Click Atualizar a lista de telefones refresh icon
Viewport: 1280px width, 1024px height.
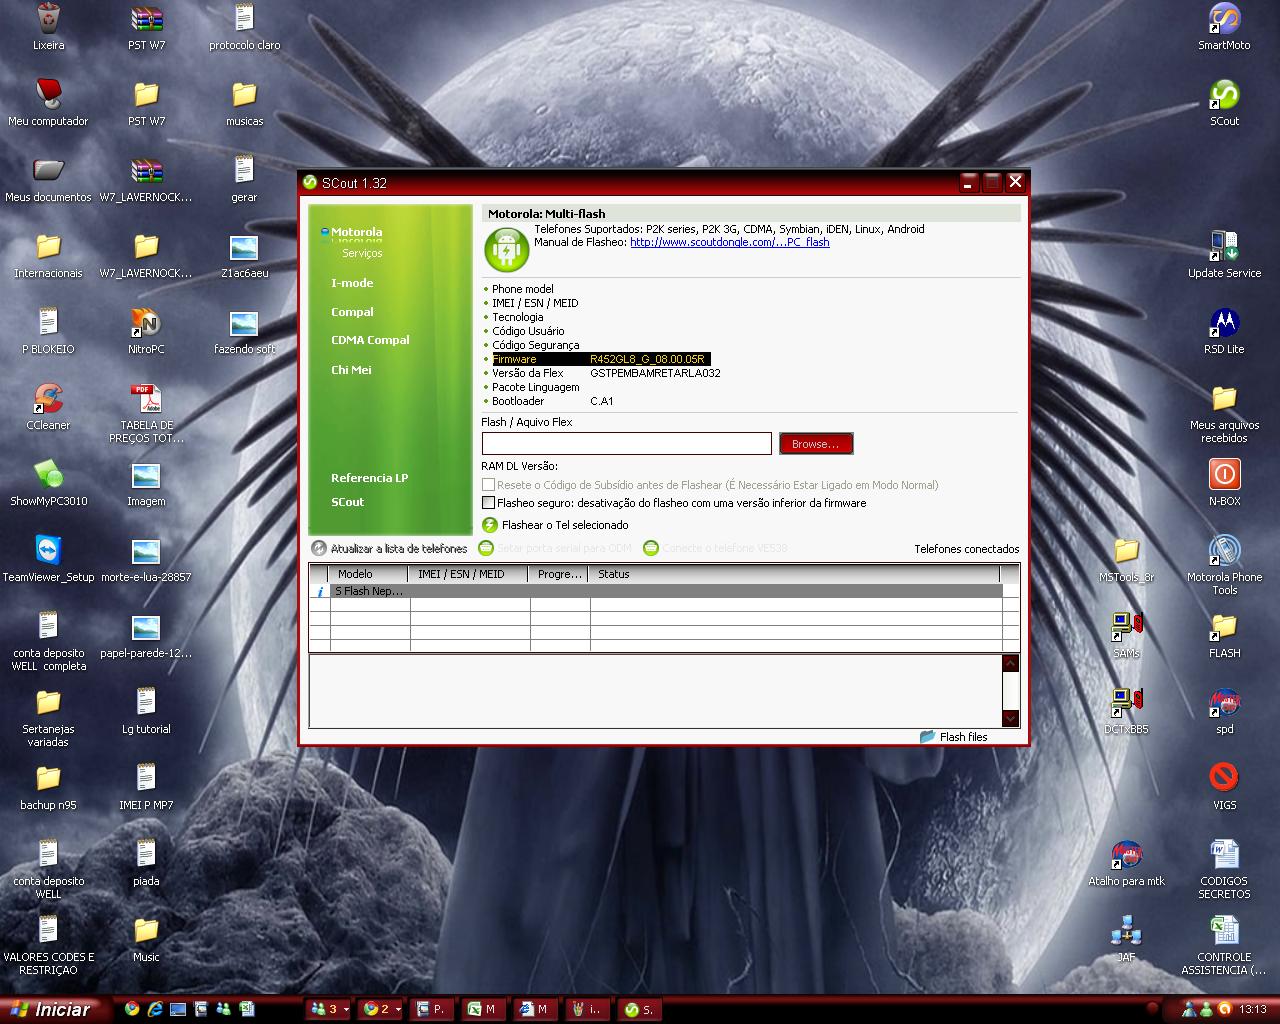(x=319, y=548)
